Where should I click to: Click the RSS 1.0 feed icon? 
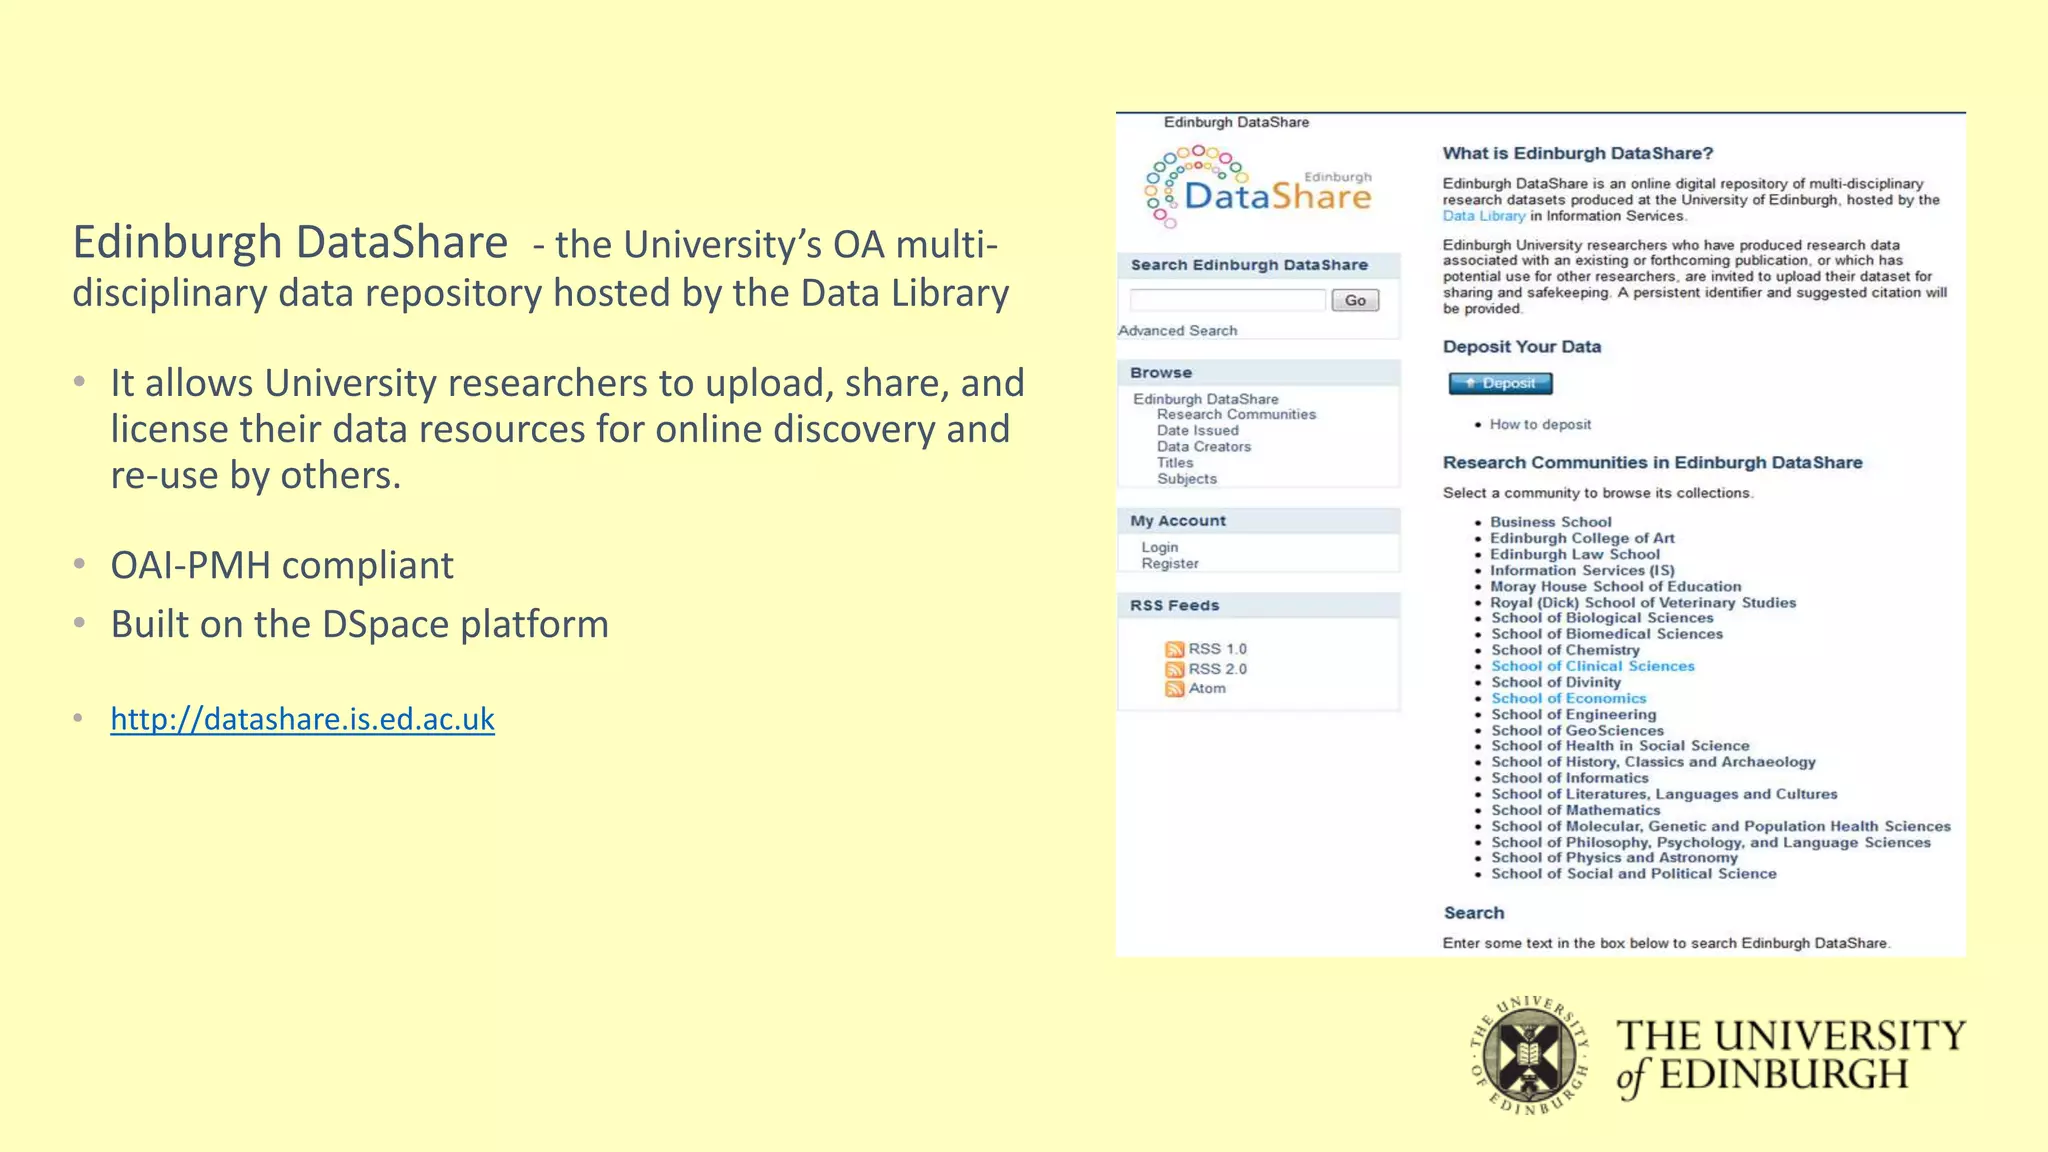click(1175, 649)
